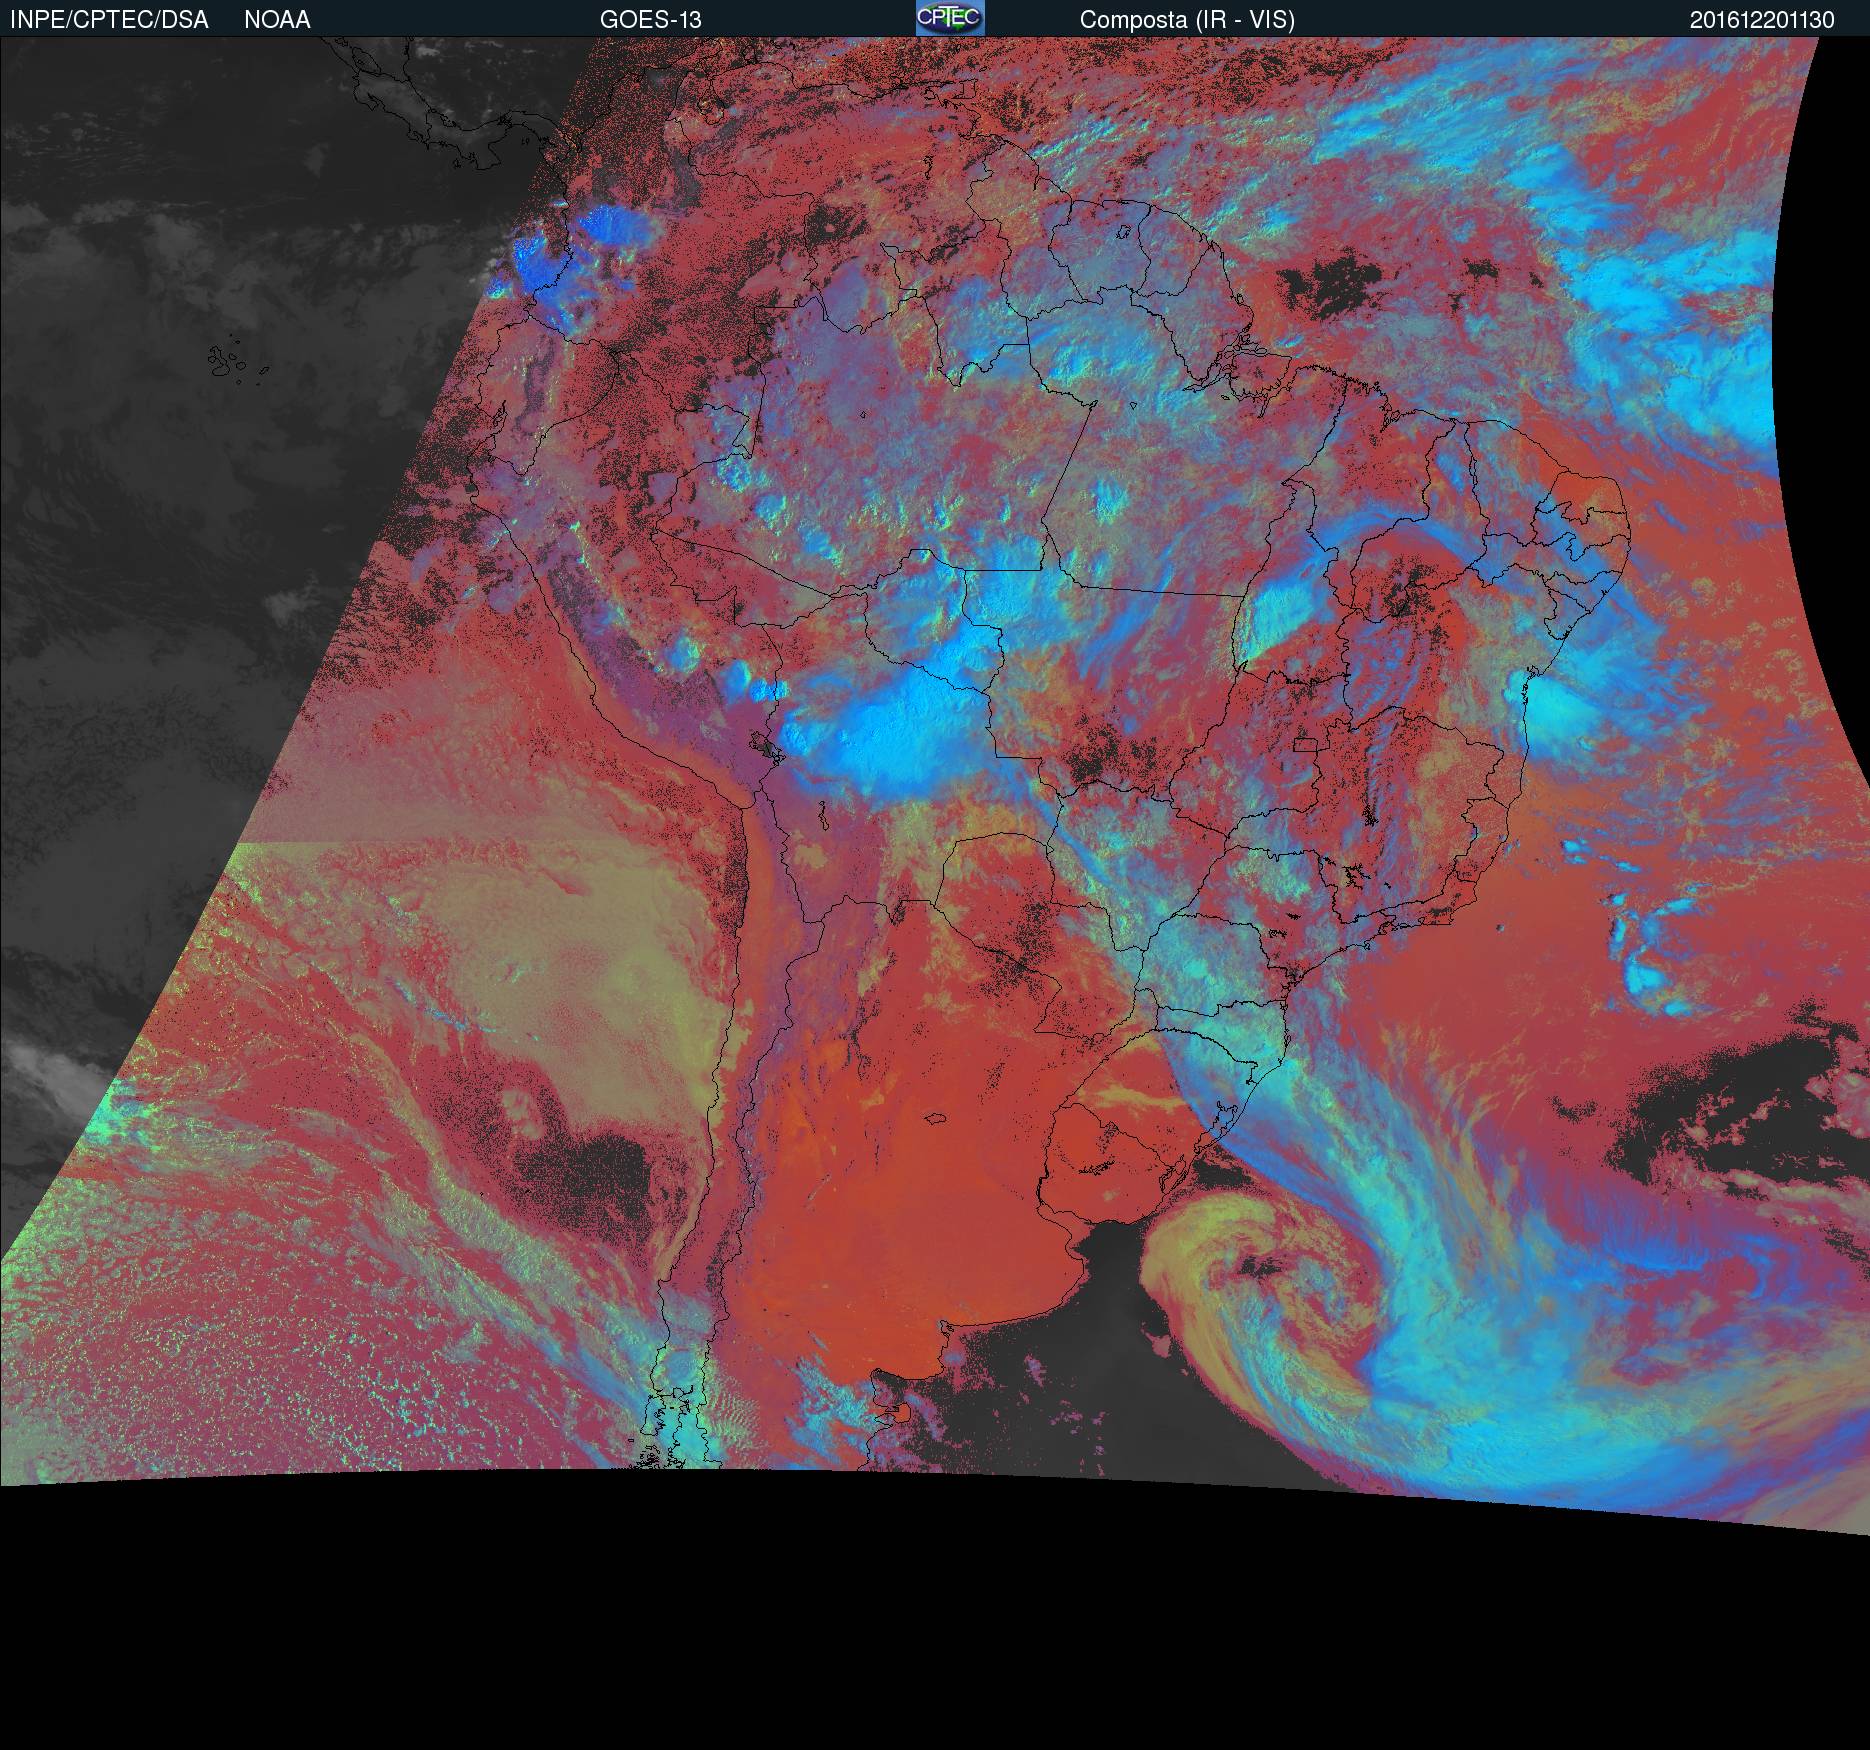
Task: Click the CPTEC logo in the header
Action: [x=949, y=18]
